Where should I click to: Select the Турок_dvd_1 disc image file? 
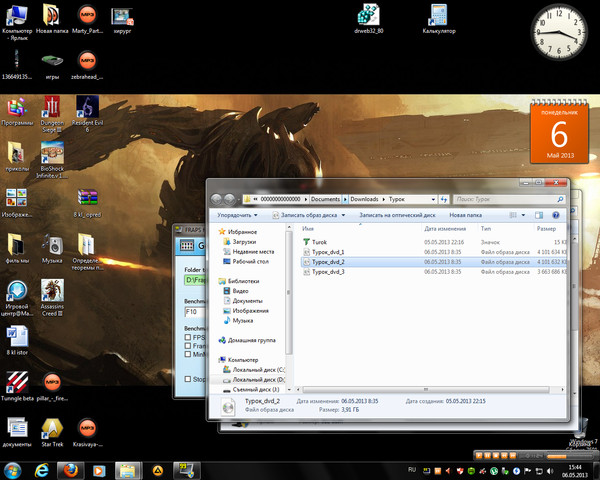(328, 252)
